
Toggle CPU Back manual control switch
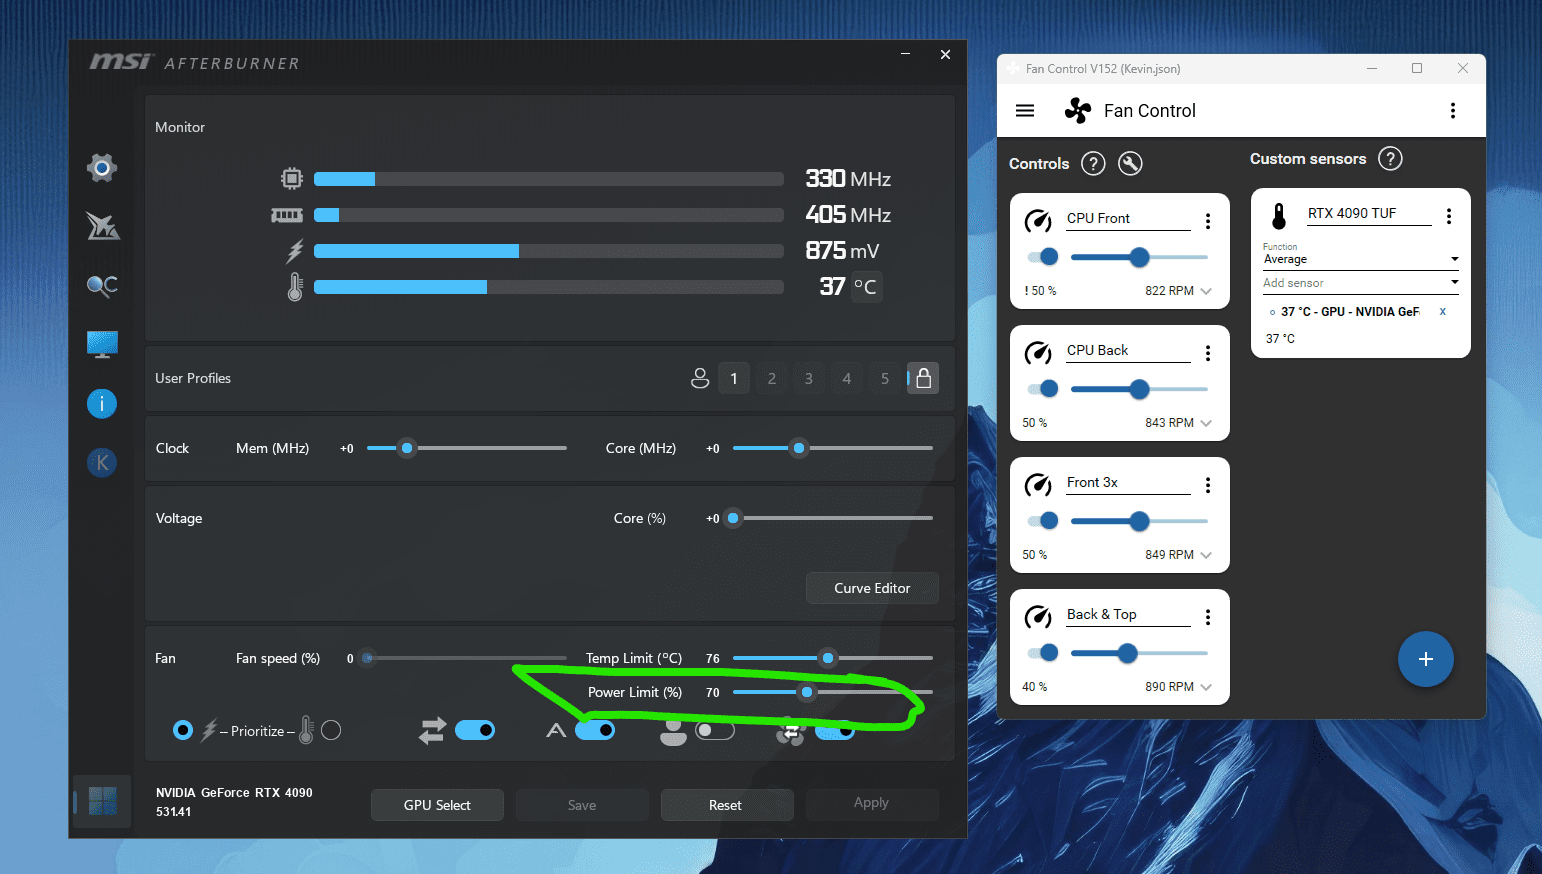(x=1043, y=389)
